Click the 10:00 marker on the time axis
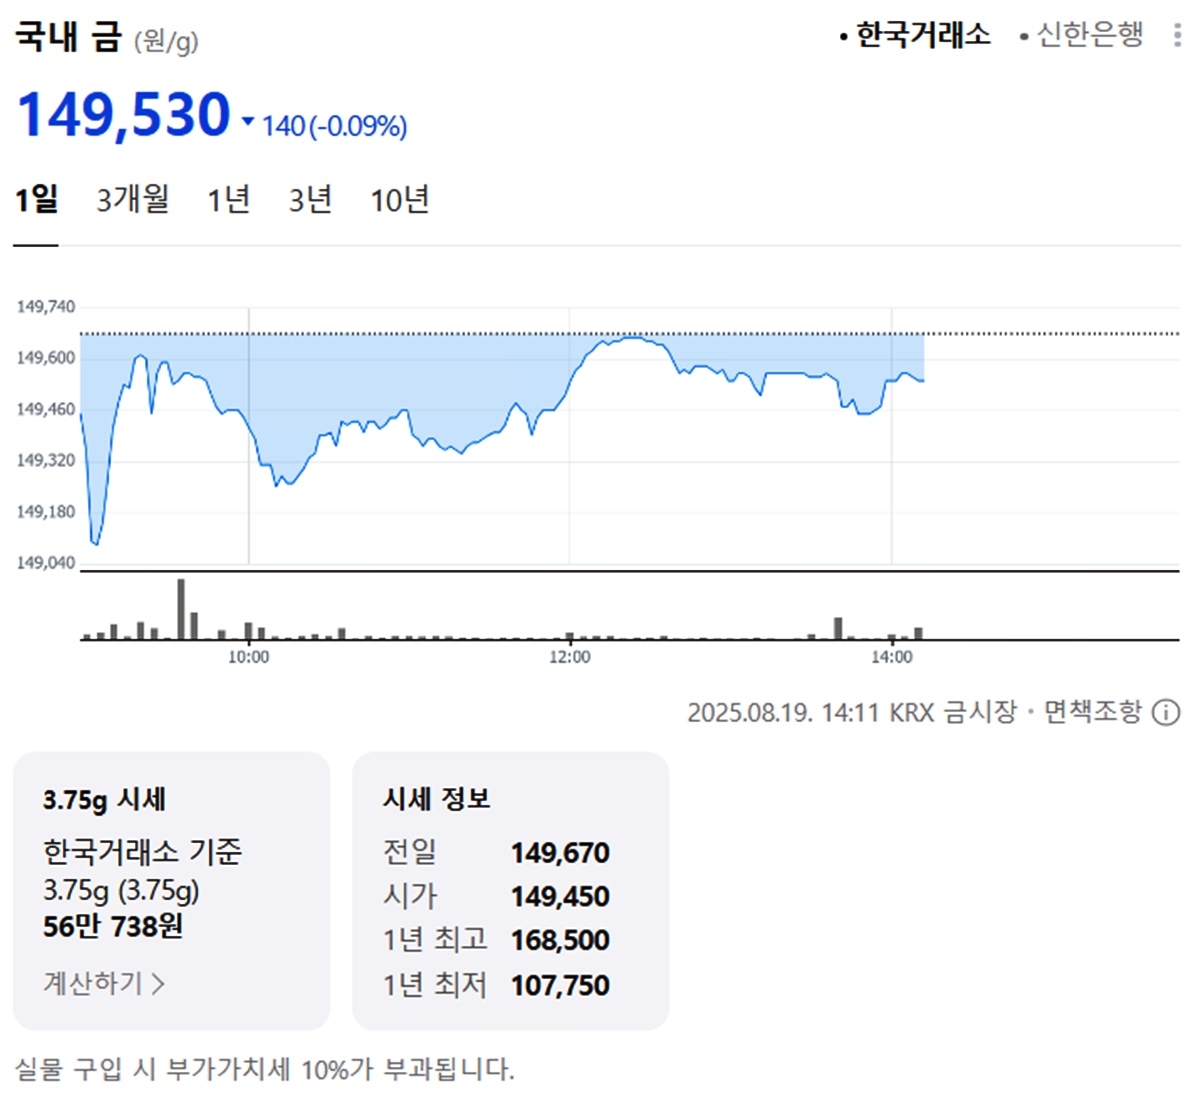Screen dimensions: 1200x1103 click(248, 657)
